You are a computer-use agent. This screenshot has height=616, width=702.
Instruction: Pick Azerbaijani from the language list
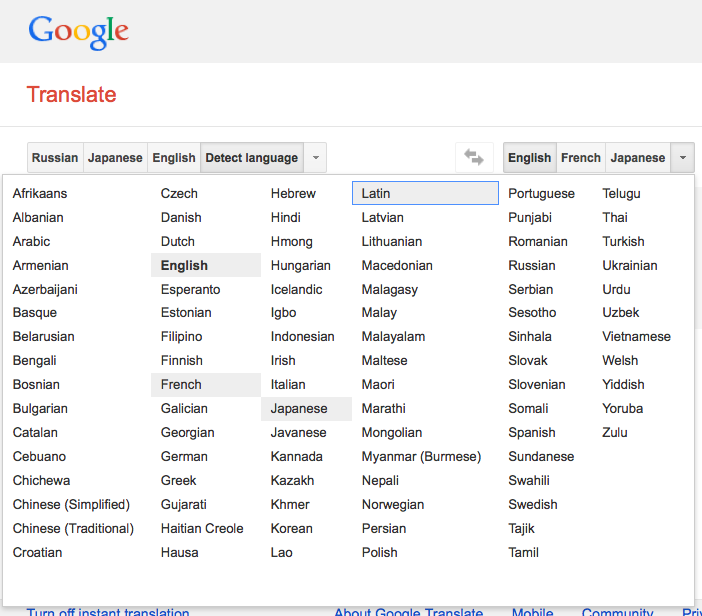click(45, 289)
